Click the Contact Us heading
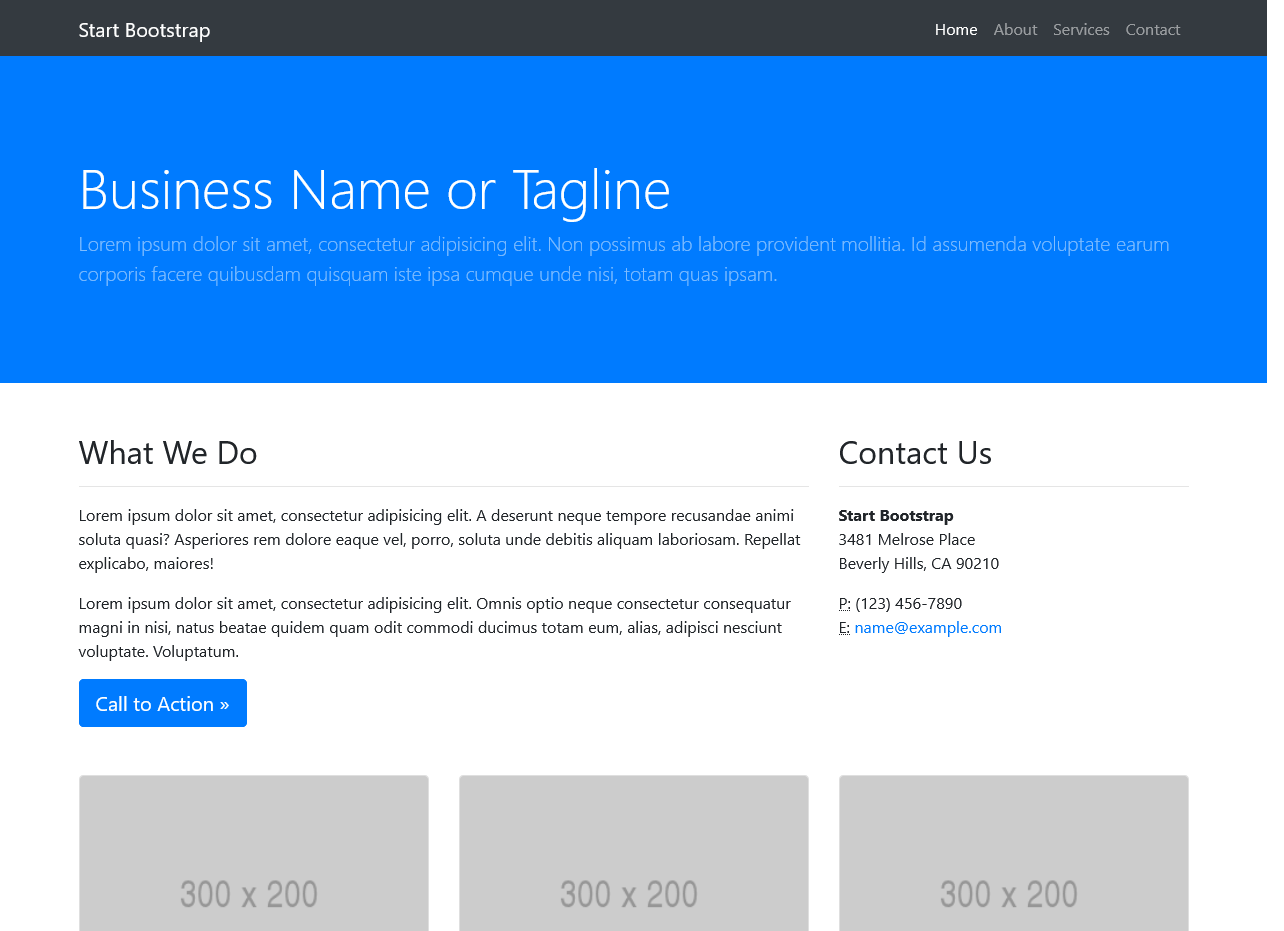The width and height of the screenshot is (1284, 931). click(x=914, y=453)
